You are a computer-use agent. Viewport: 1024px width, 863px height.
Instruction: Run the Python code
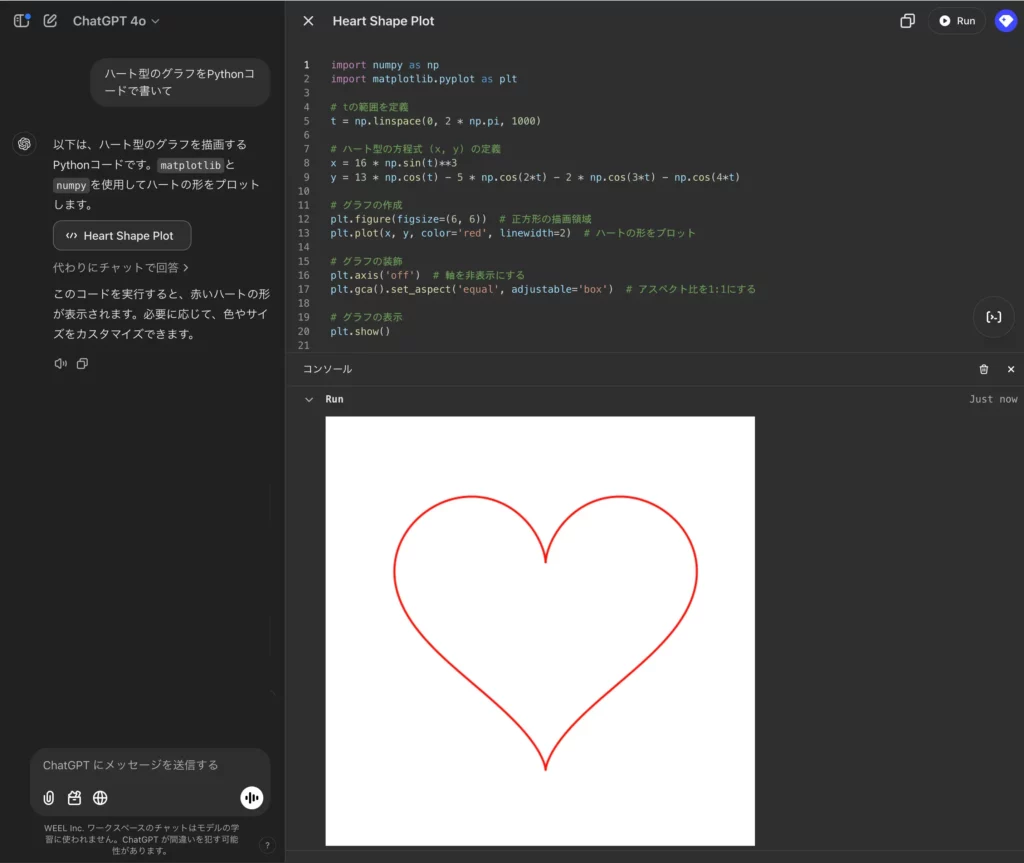(956, 21)
